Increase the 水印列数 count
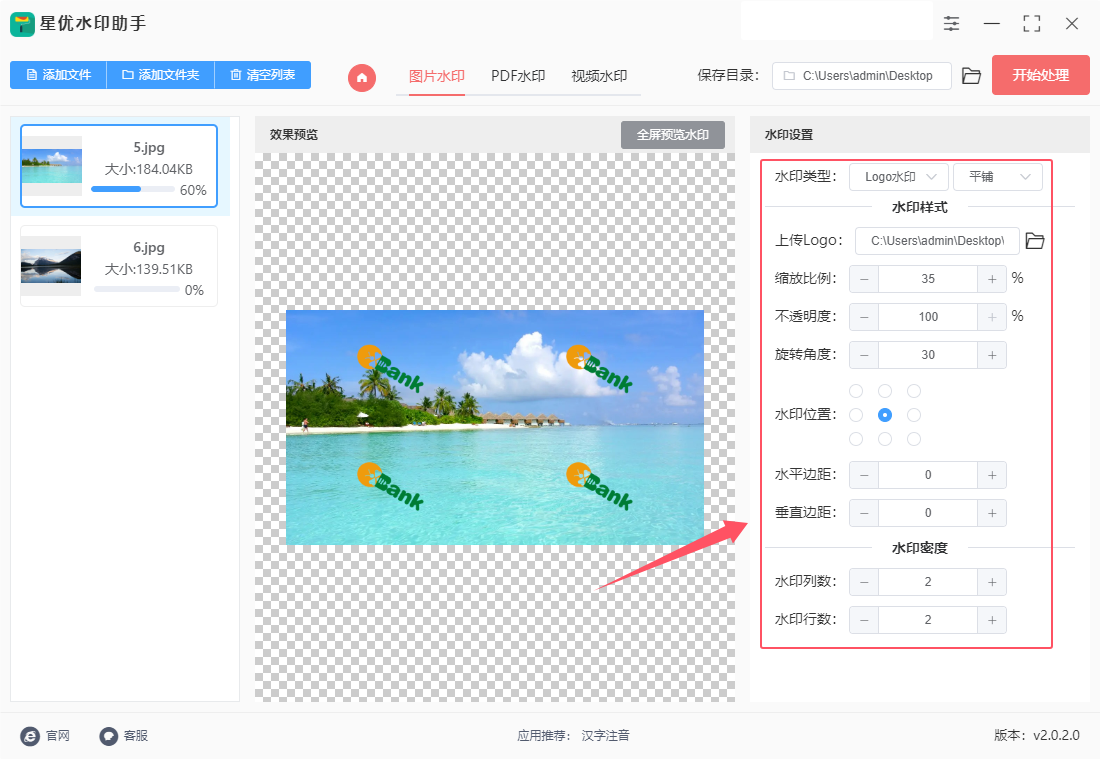Screen dimensions: 1100x760 point(992,582)
